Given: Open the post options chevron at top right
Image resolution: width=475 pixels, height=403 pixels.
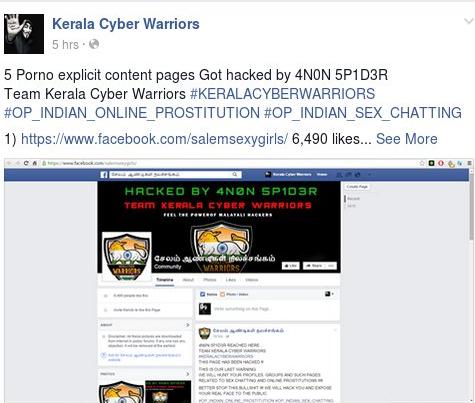Looking at the screenshot, I should point(468,21).
